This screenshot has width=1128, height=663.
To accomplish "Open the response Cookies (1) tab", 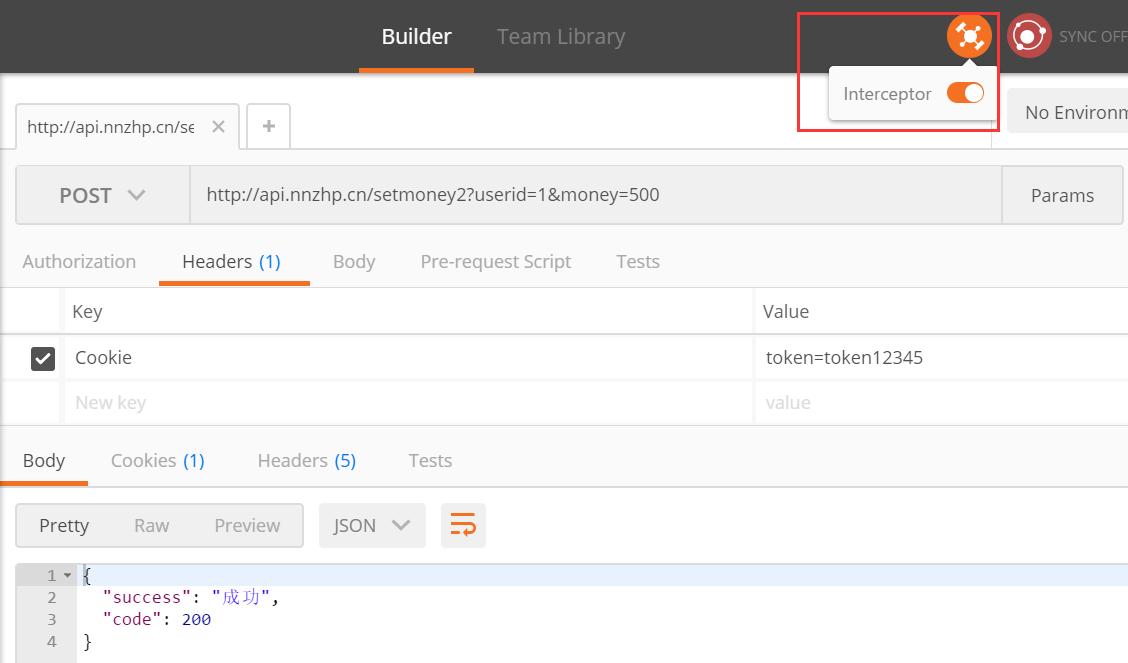I will pos(158,461).
